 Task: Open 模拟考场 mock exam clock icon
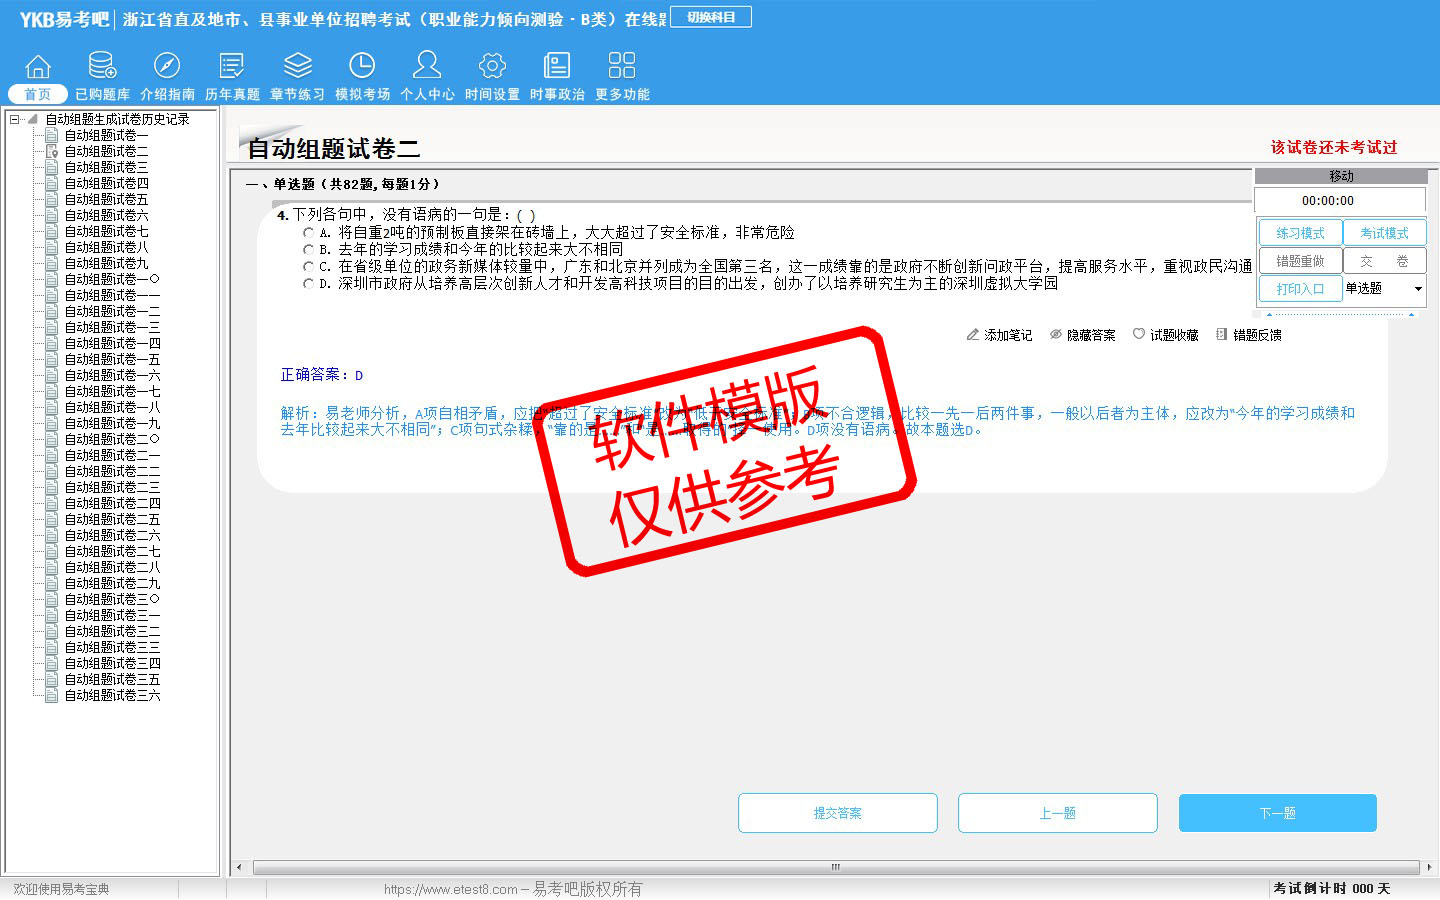pyautogui.click(x=362, y=67)
